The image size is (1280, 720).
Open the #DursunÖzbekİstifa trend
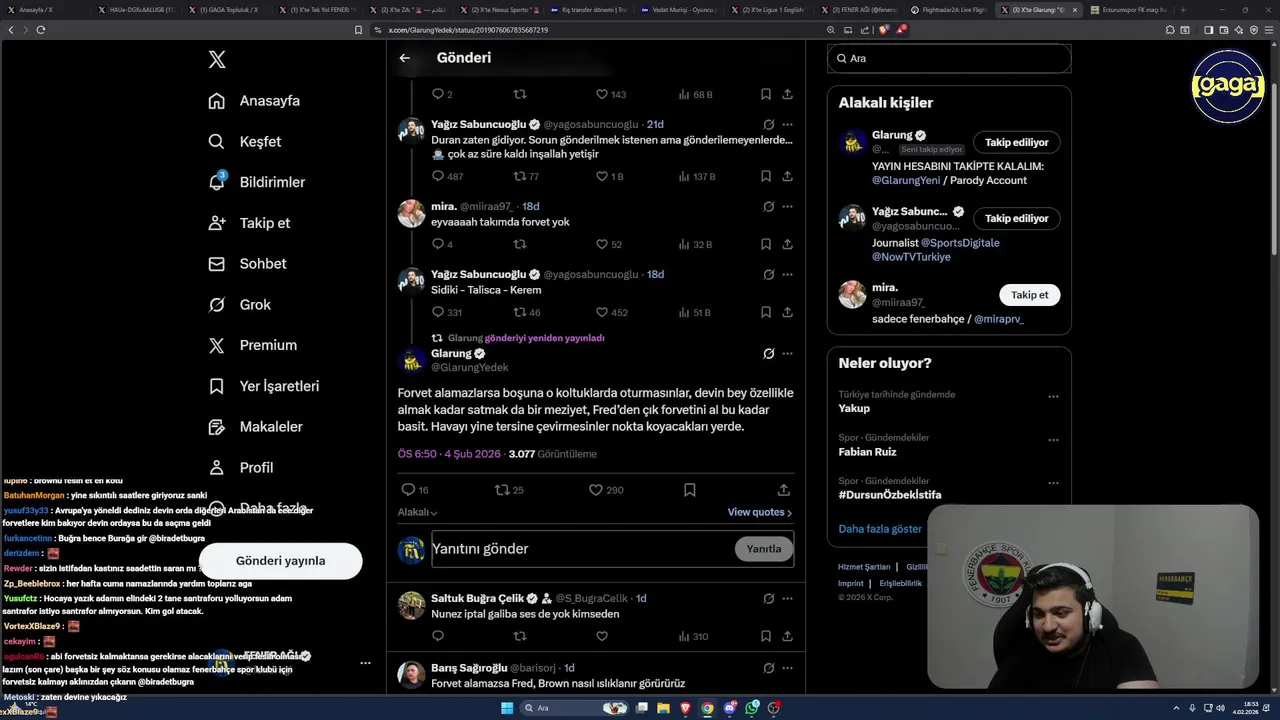(890, 495)
